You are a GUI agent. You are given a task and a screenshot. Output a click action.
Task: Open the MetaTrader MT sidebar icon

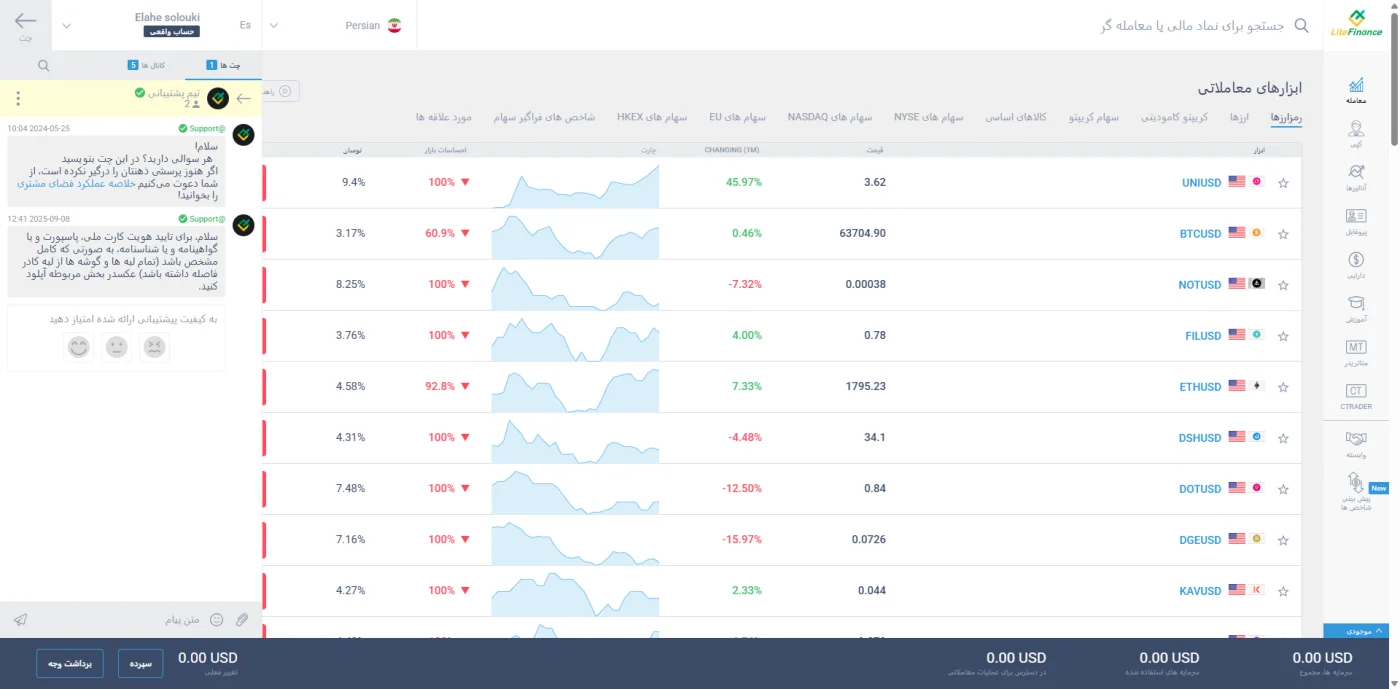[1356, 352]
